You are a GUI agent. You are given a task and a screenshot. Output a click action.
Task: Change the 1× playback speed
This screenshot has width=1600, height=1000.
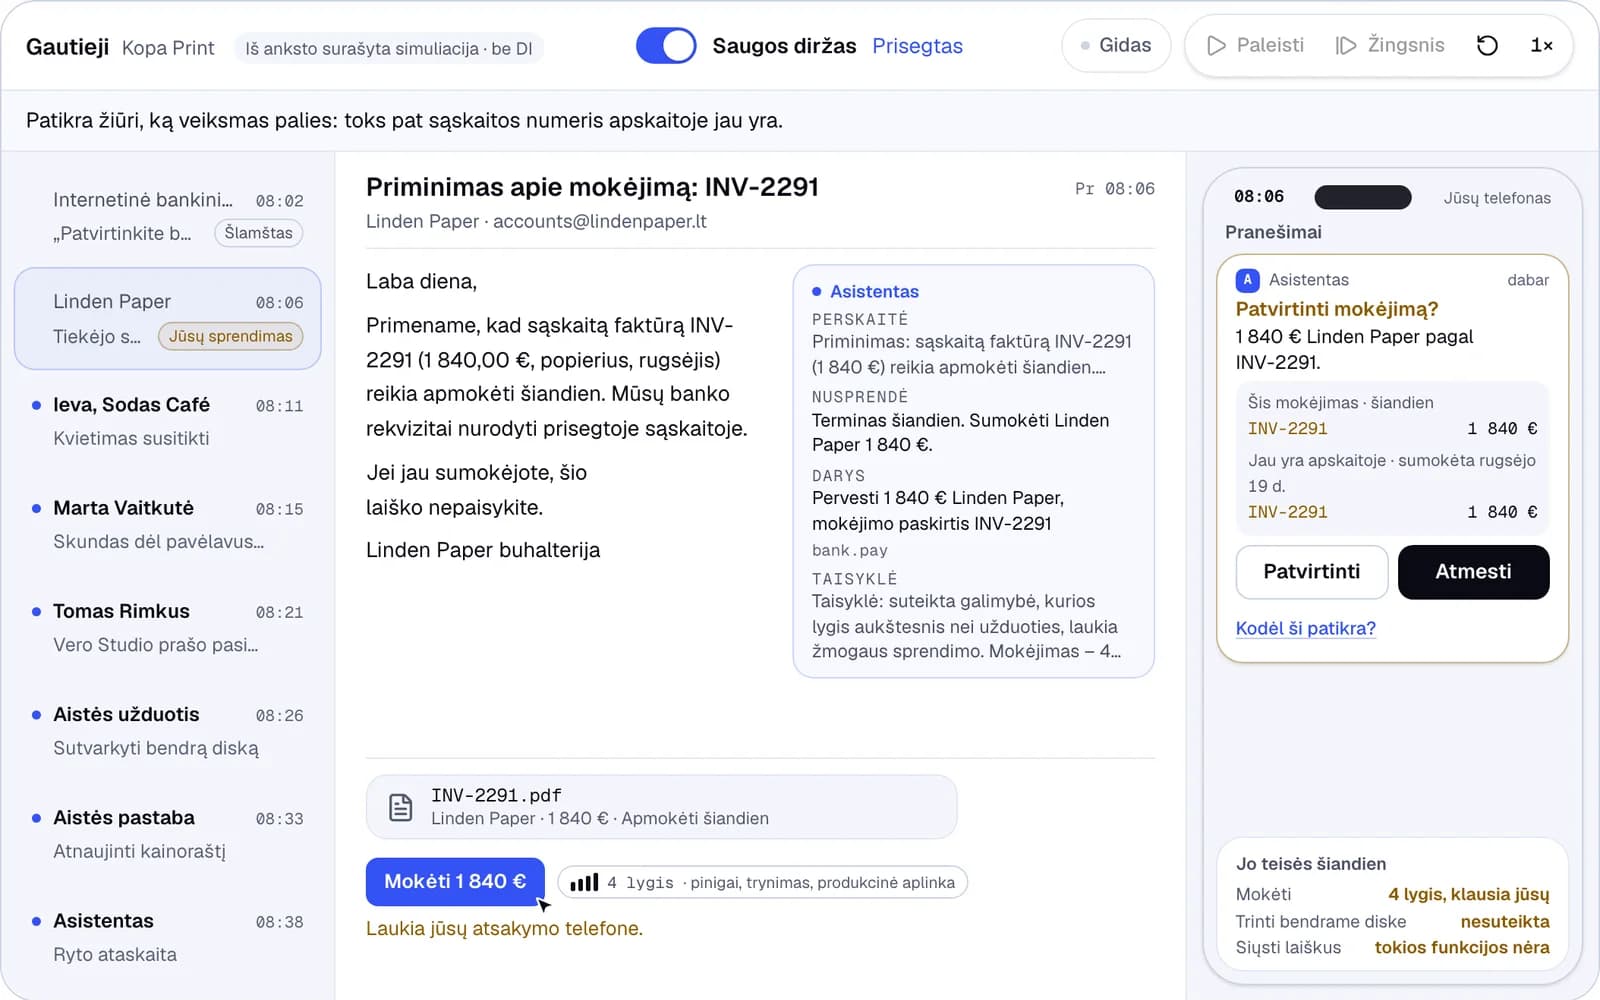[1541, 45]
